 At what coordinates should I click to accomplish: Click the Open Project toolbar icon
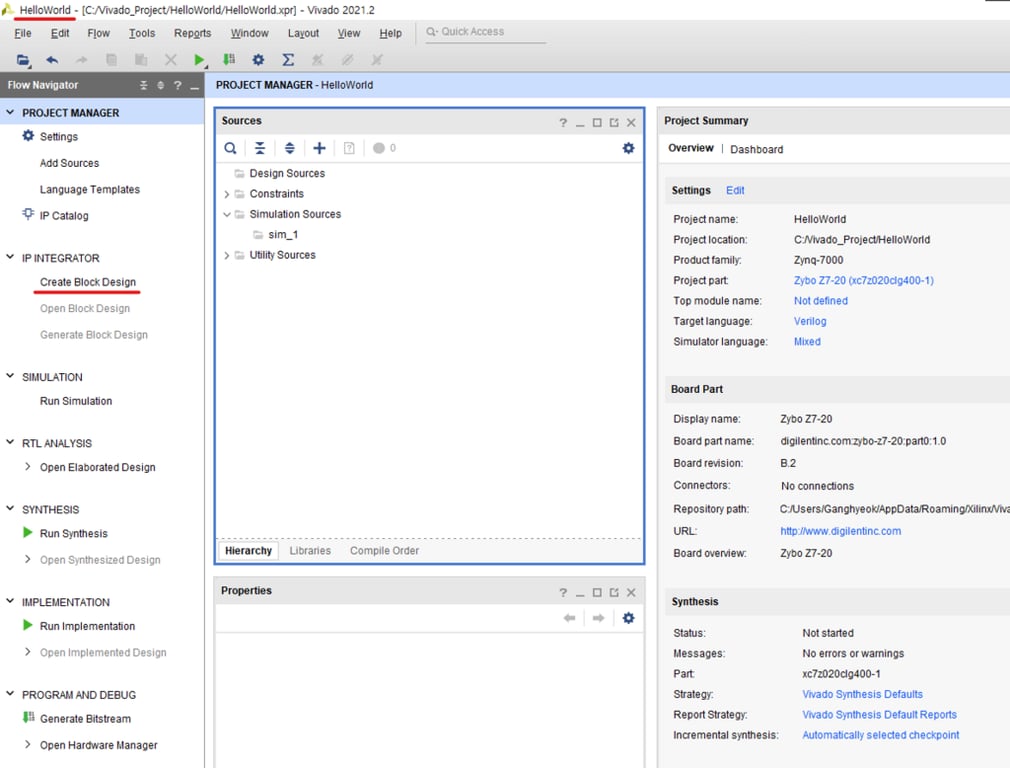(x=23, y=60)
